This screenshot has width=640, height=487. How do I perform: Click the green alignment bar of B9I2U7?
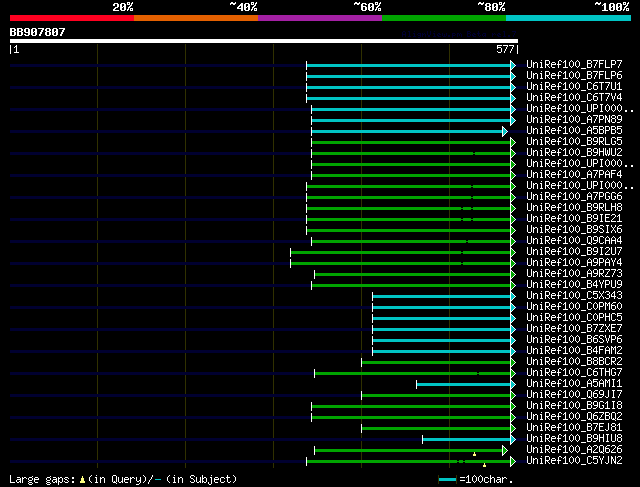pos(401,253)
